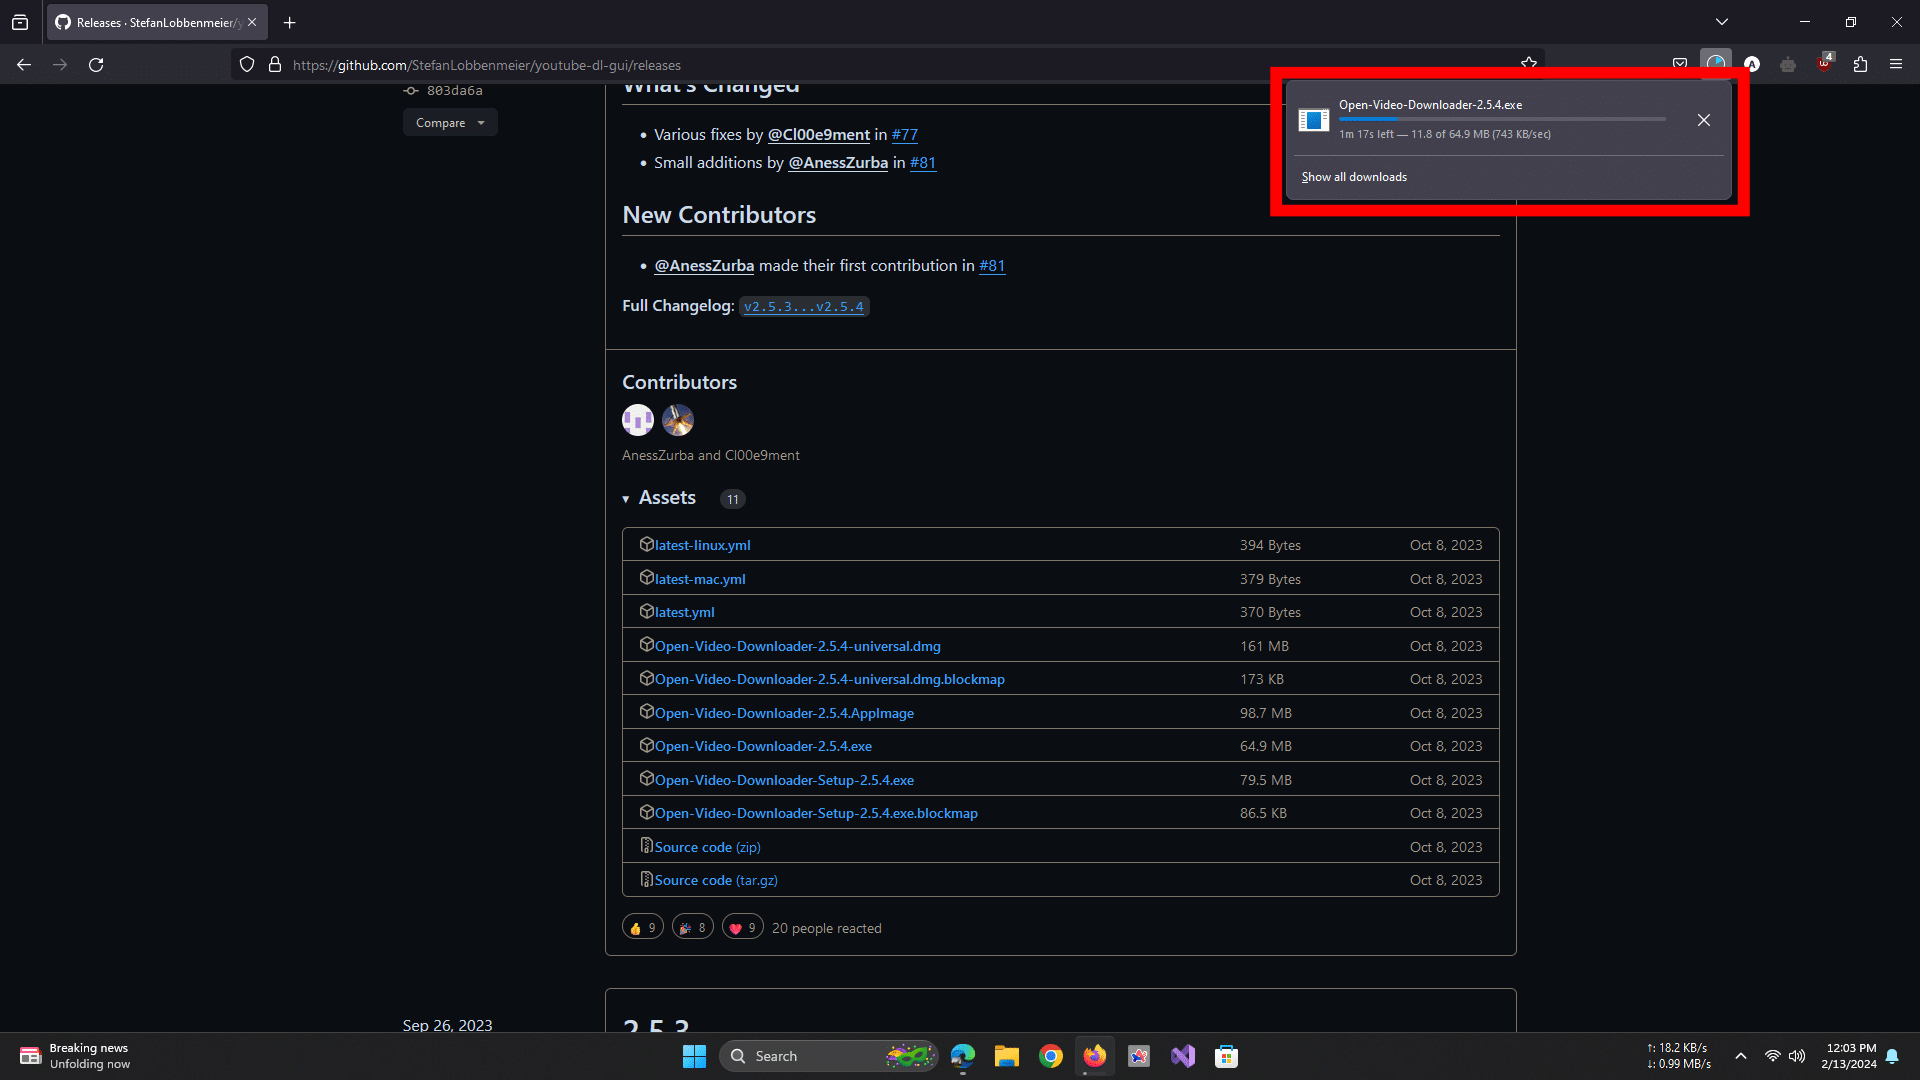Toggle the party popper reaction
The image size is (1920, 1080).
[692, 928]
